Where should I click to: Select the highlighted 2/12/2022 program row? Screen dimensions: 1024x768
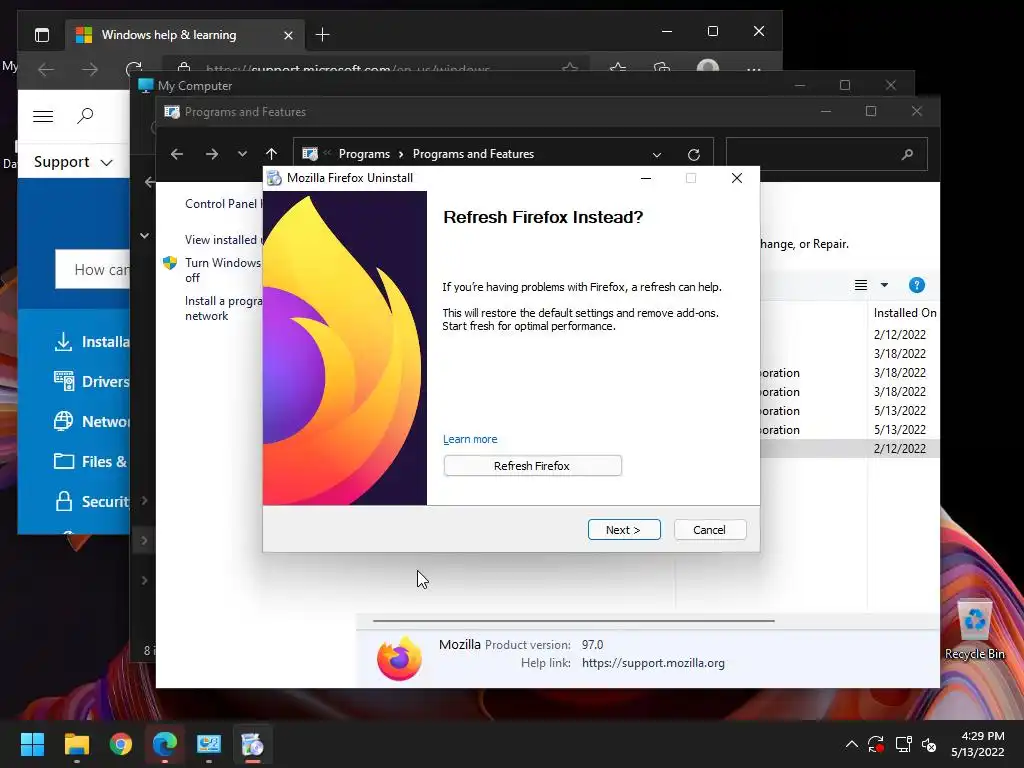pyautogui.click(x=849, y=449)
